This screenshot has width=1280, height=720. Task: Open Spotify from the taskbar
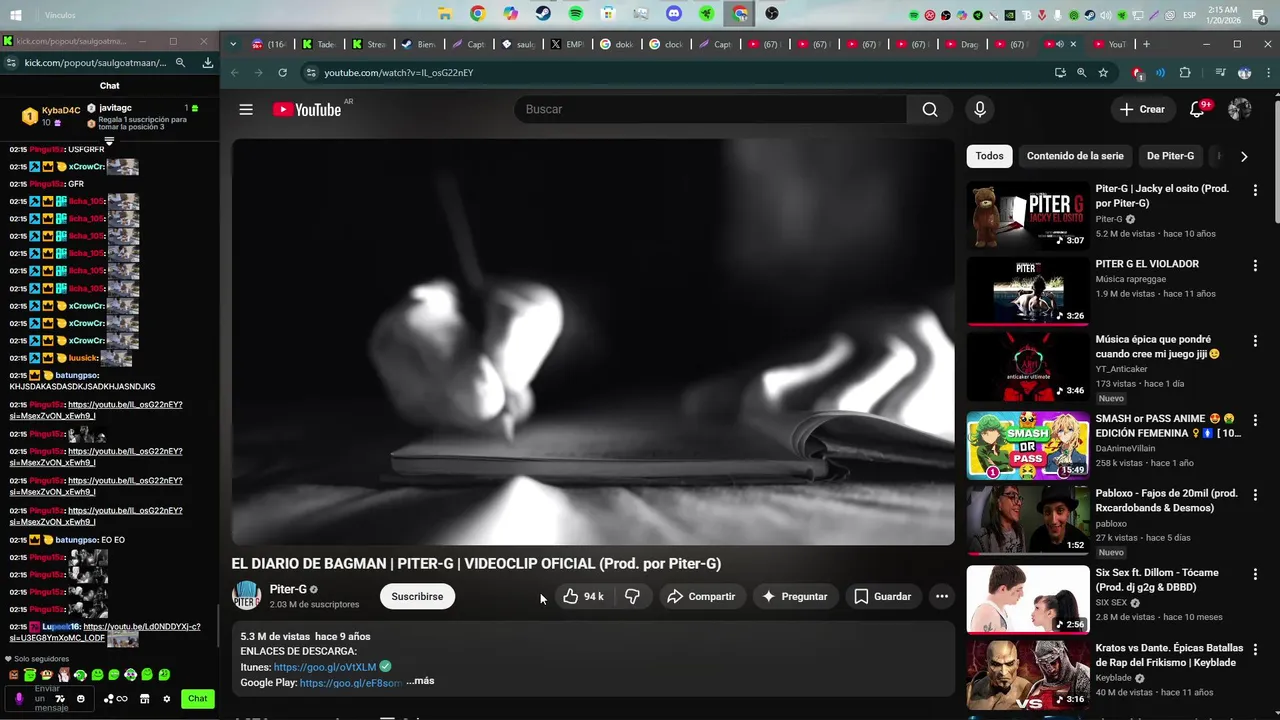tap(576, 14)
